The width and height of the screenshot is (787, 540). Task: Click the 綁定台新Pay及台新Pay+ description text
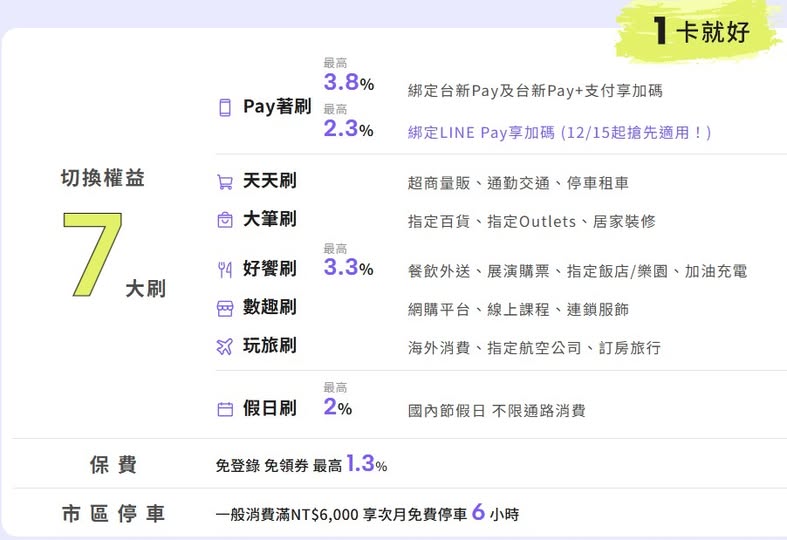535,91
